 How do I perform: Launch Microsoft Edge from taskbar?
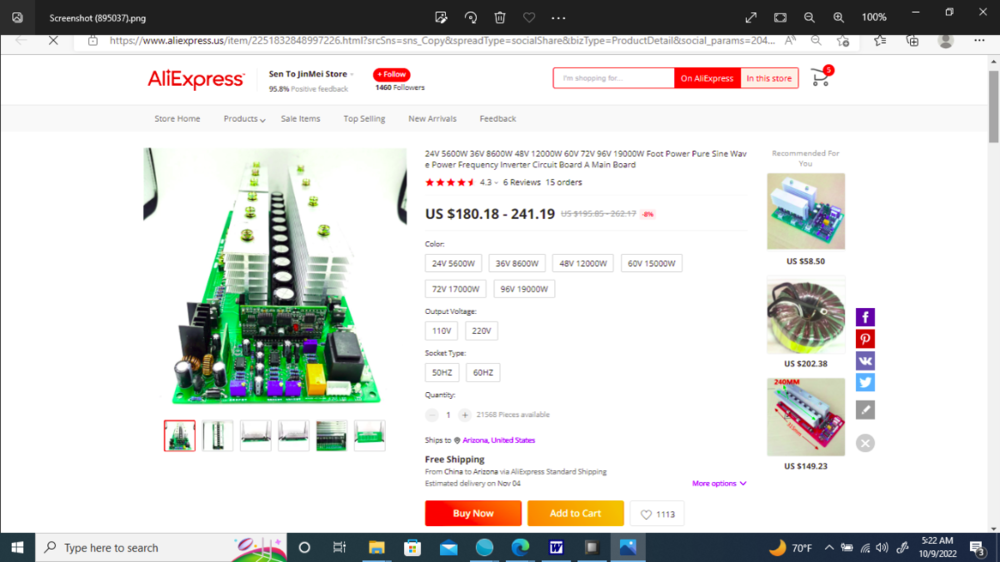coord(520,547)
